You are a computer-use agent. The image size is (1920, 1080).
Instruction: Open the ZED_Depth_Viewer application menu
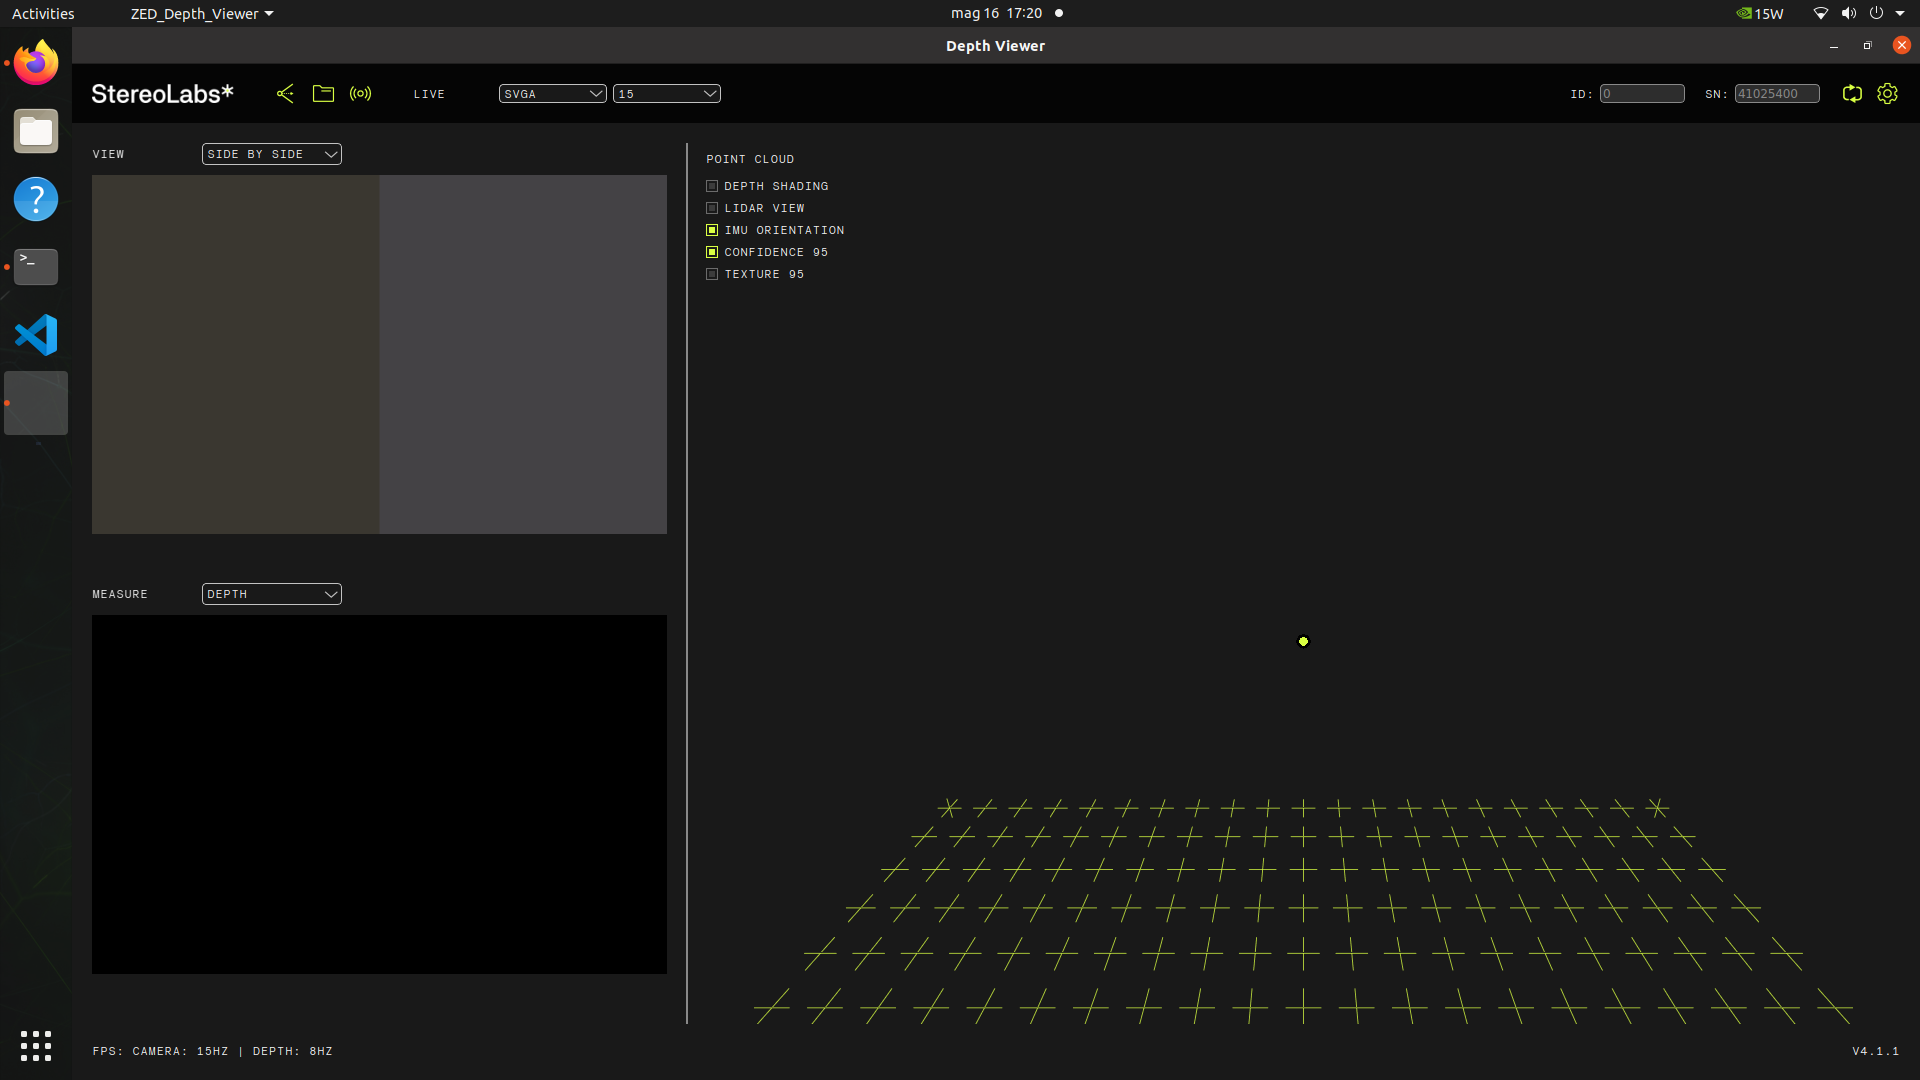pyautogui.click(x=200, y=13)
